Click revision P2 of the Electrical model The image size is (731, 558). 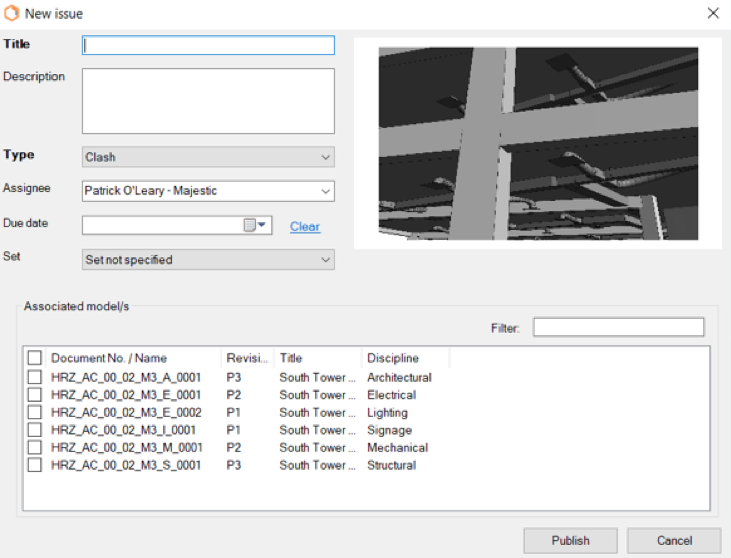click(x=234, y=395)
